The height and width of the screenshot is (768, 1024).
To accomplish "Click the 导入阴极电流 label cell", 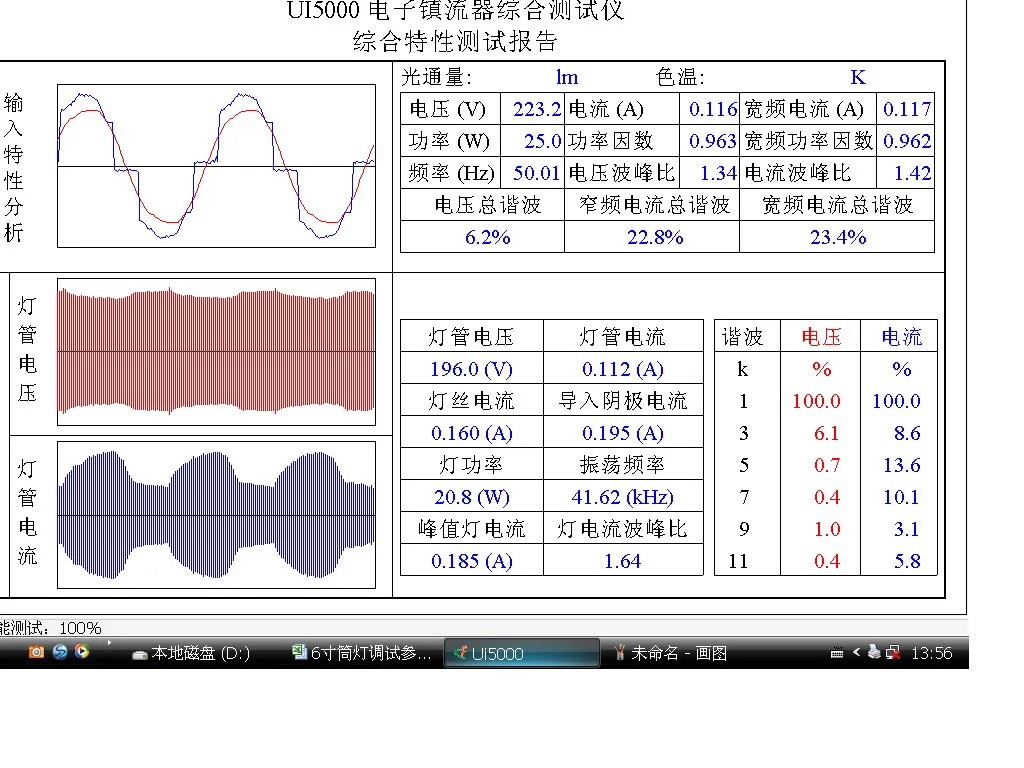I will (x=622, y=401).
